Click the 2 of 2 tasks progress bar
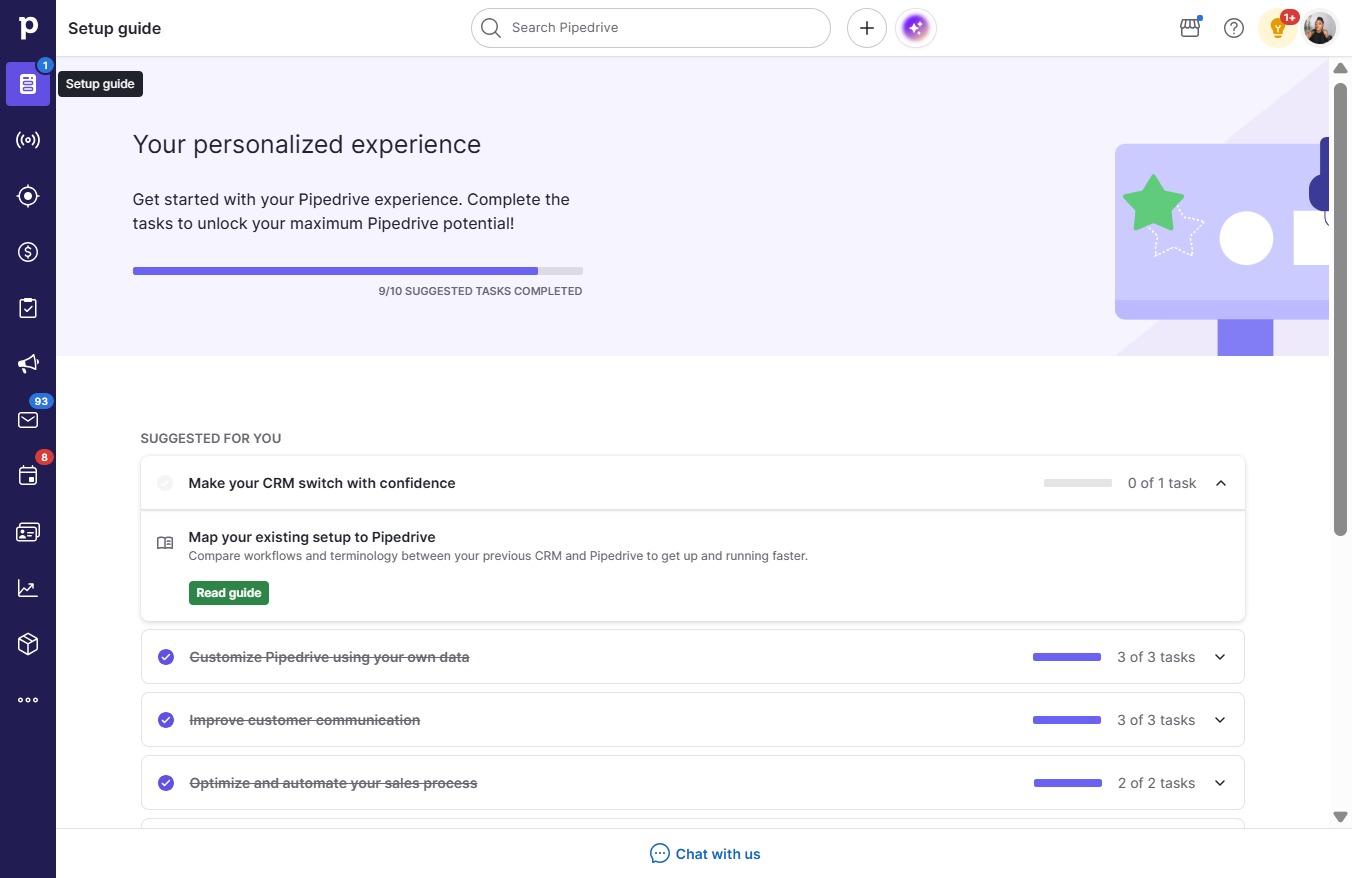 tap(1068, 783)
